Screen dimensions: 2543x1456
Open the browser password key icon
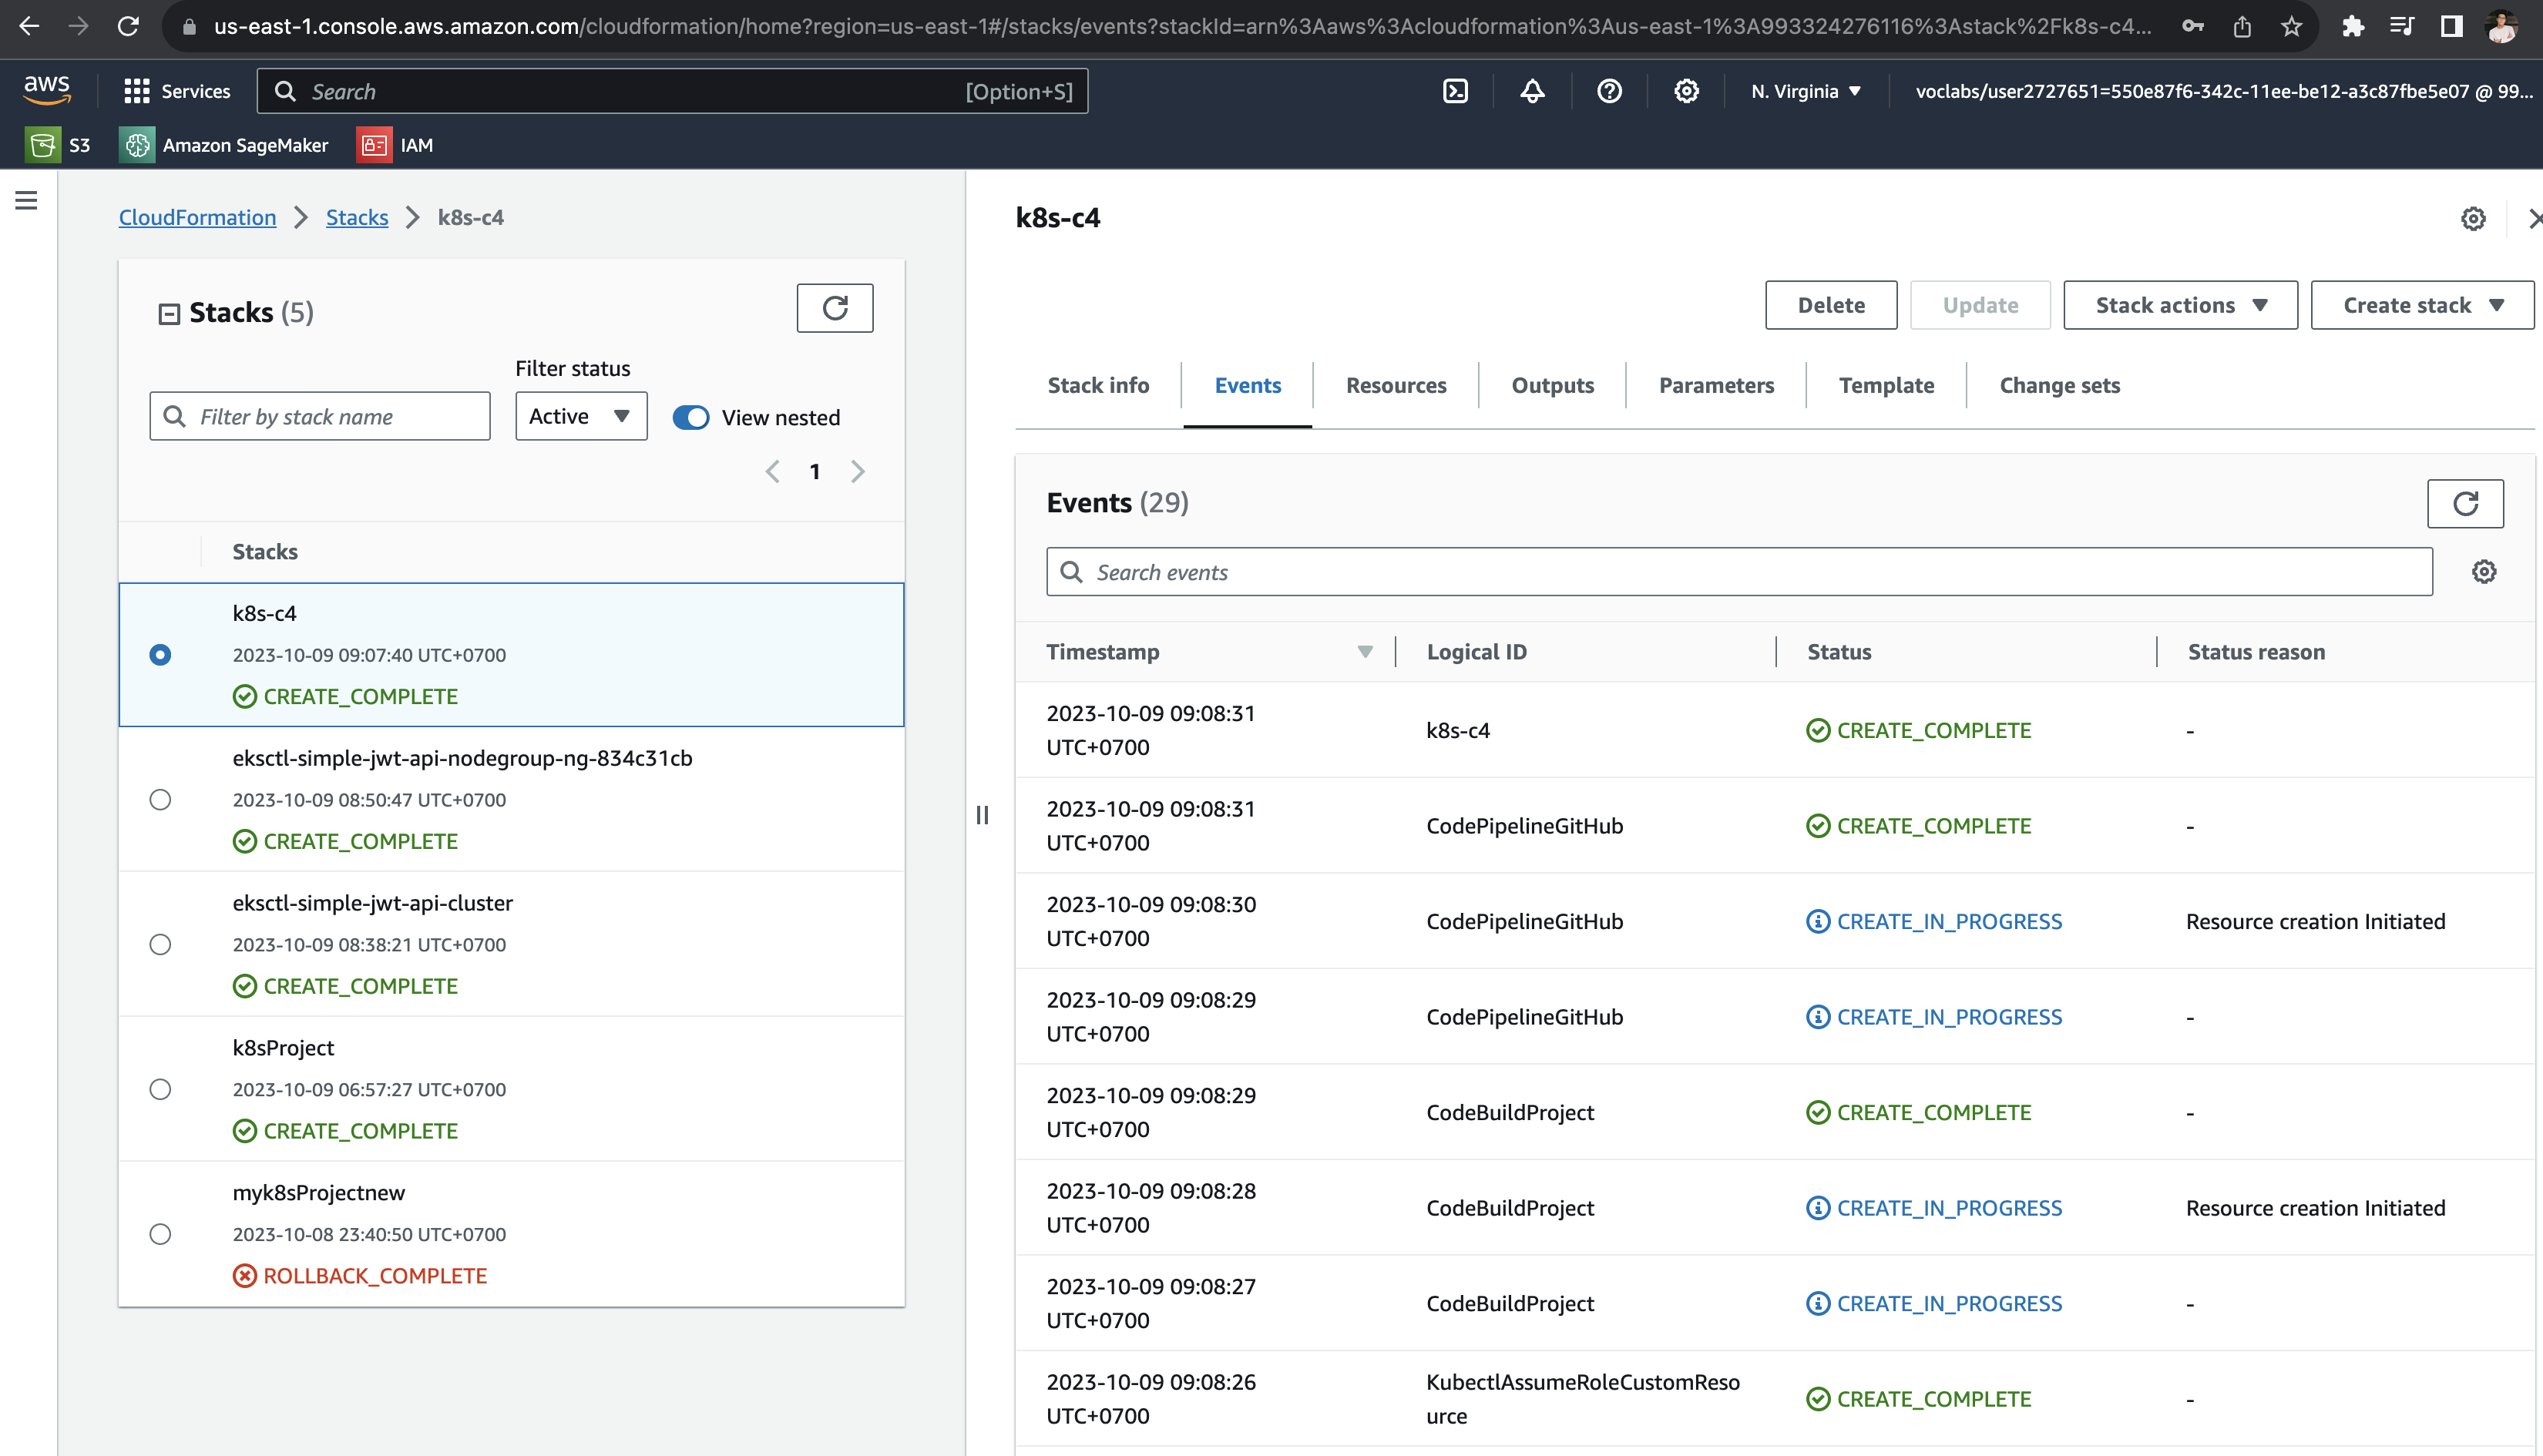point(2193,26)
